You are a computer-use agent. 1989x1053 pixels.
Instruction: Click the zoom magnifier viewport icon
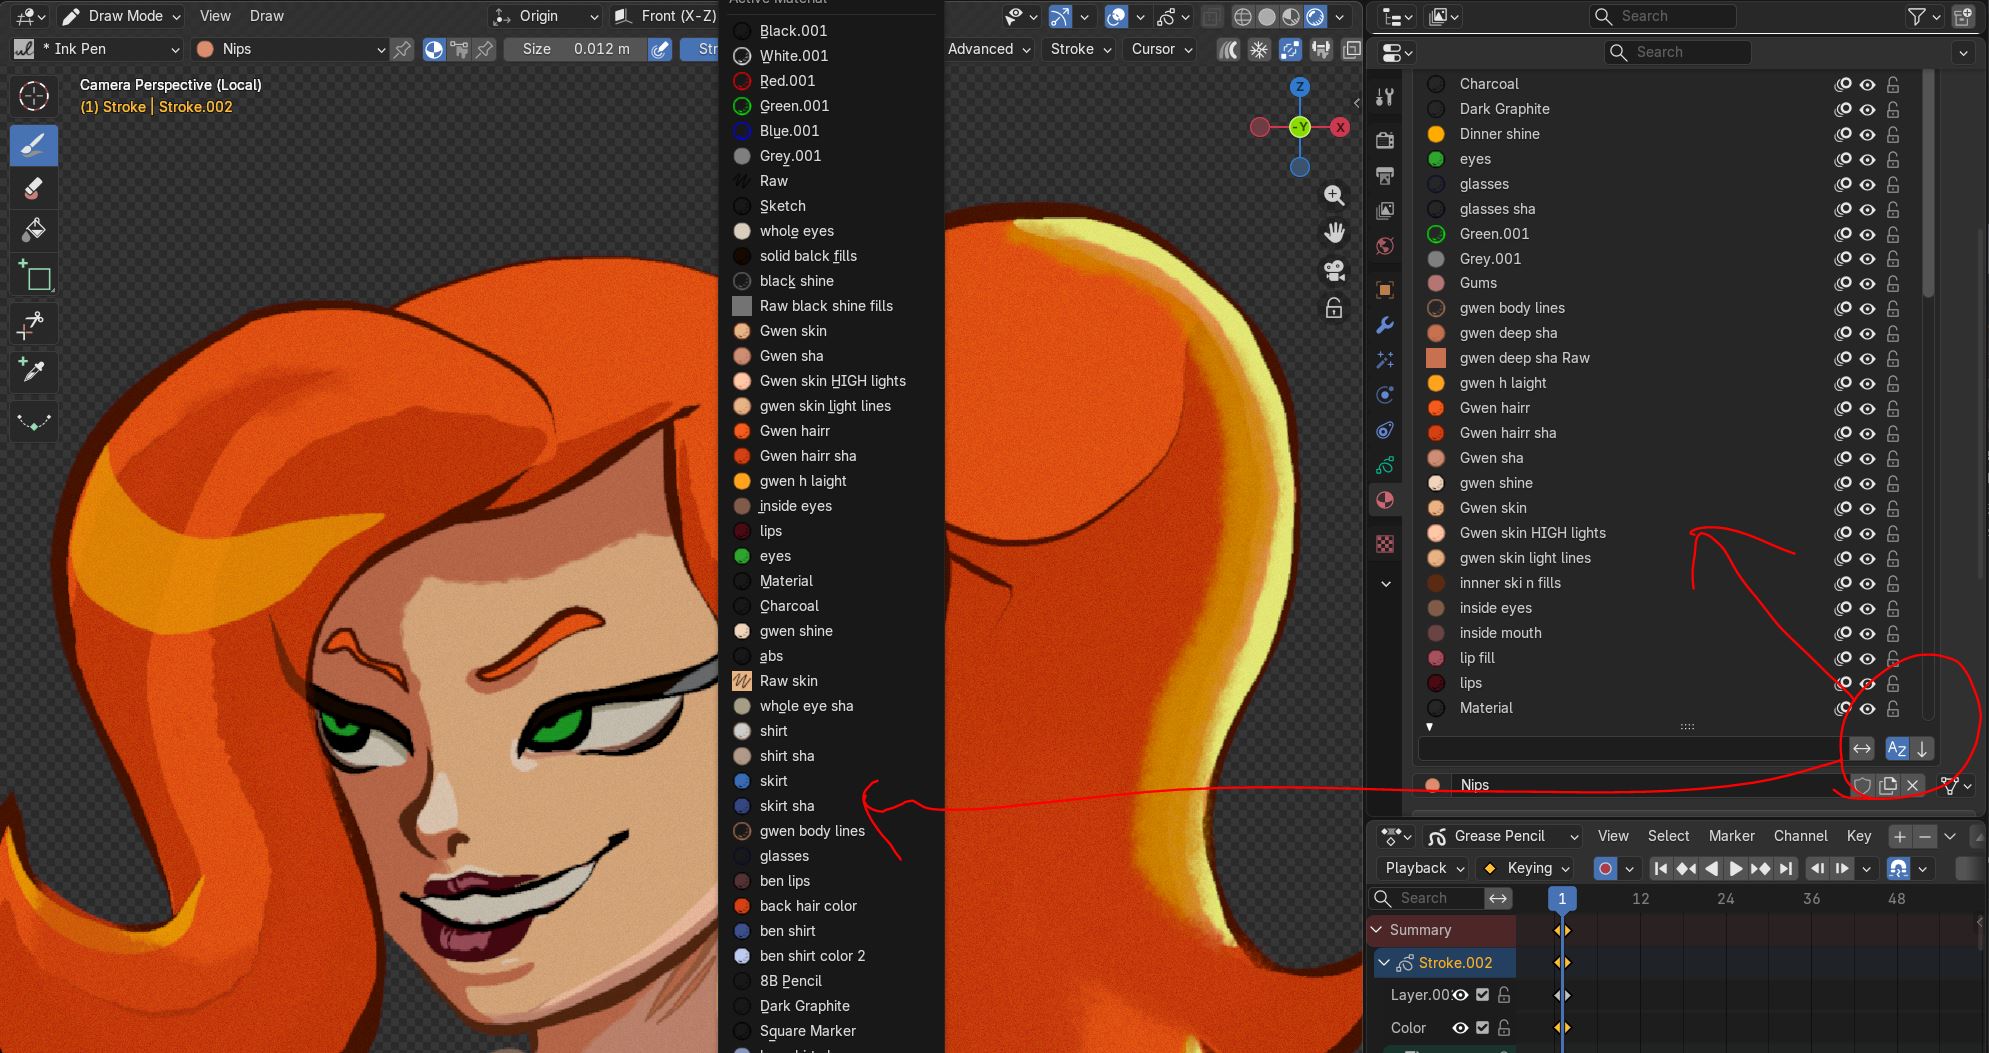click(1334, 195)
